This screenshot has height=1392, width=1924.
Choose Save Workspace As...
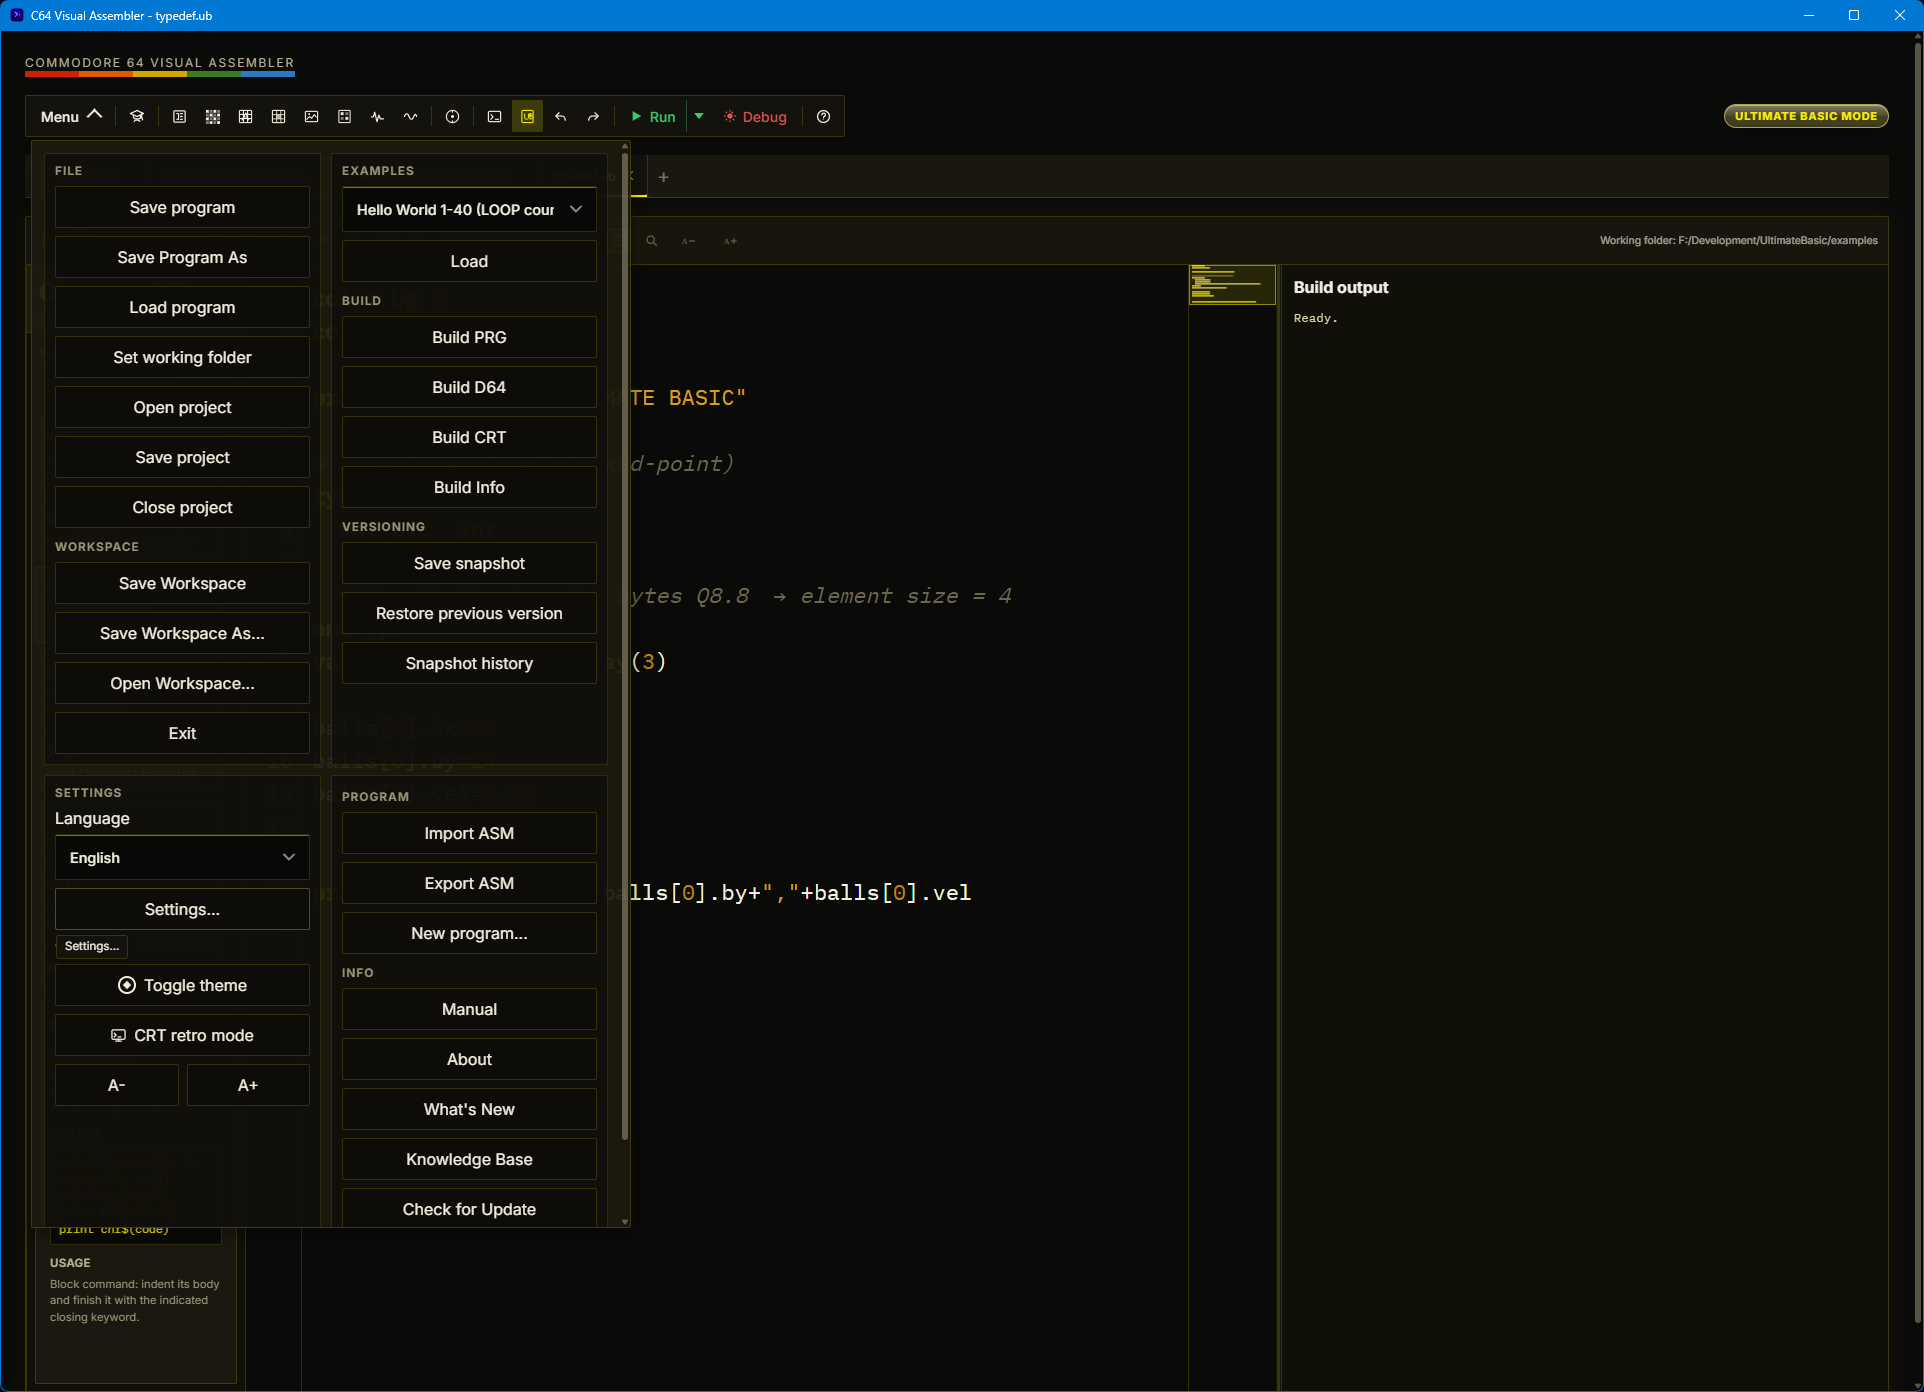[182, 634]
